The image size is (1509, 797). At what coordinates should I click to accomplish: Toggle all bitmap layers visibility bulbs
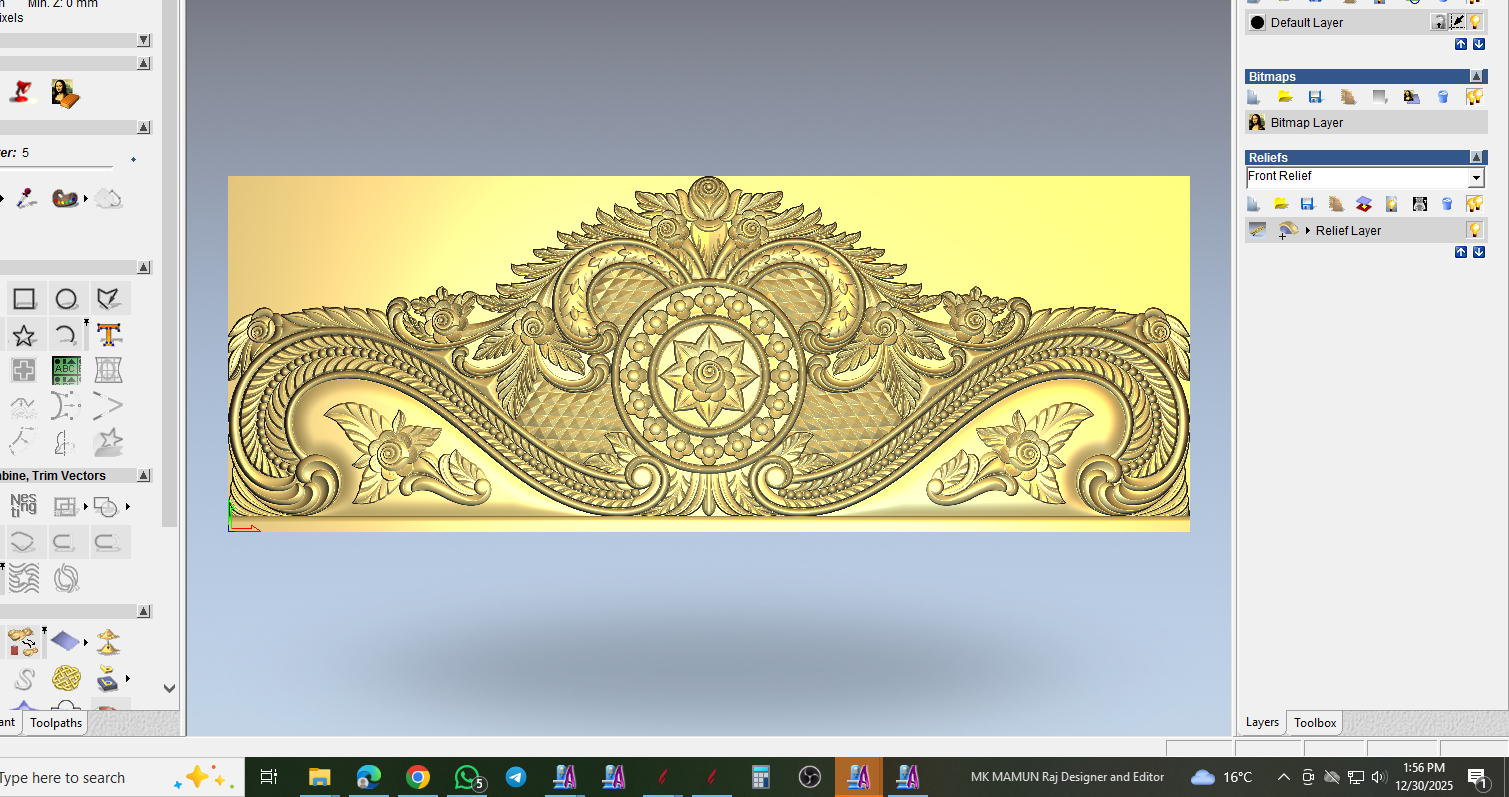click(x=1474, y=97)
